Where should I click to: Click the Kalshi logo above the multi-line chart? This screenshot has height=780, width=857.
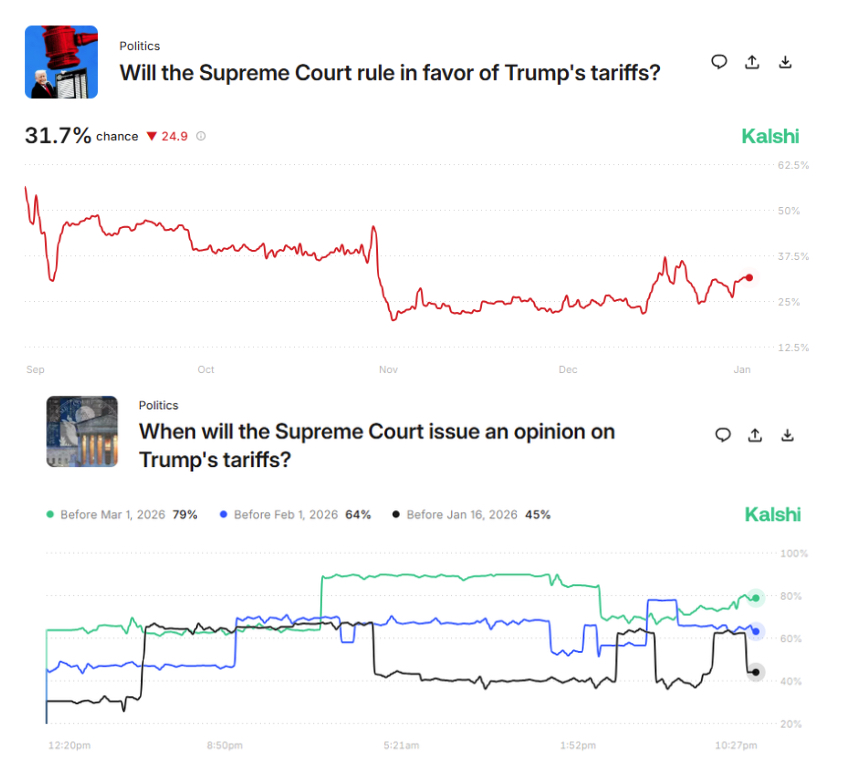[x=772, y=514]
